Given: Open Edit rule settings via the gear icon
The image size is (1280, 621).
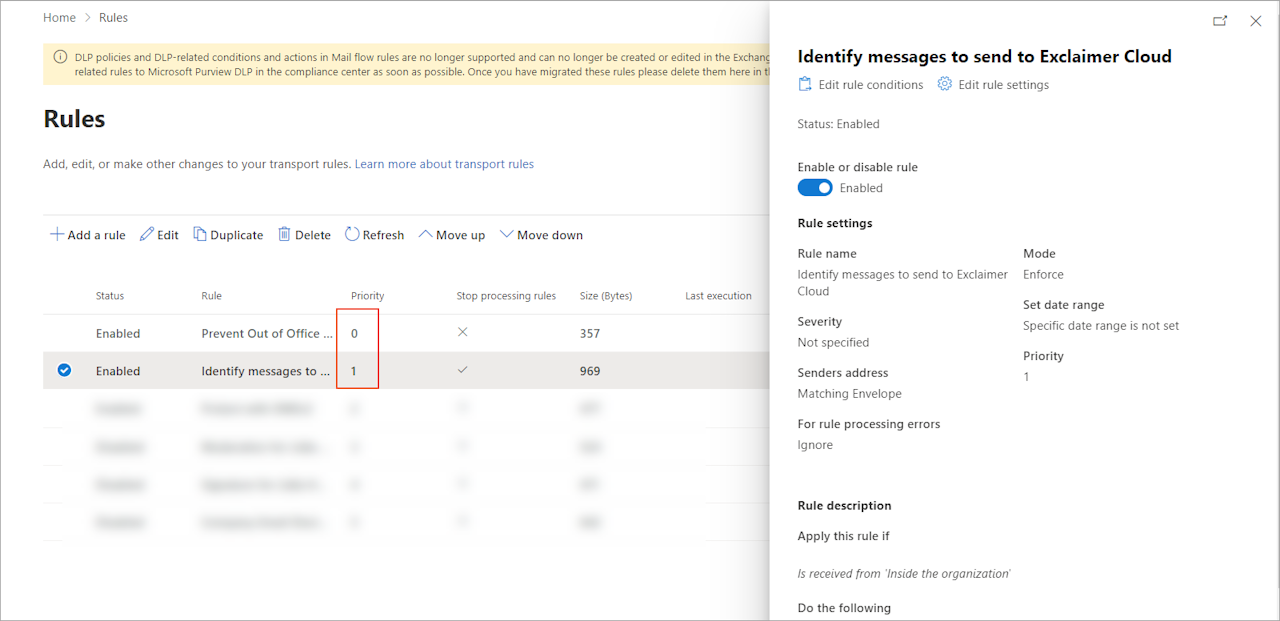Looking at the screenshot, I should (x=944, y=84).
